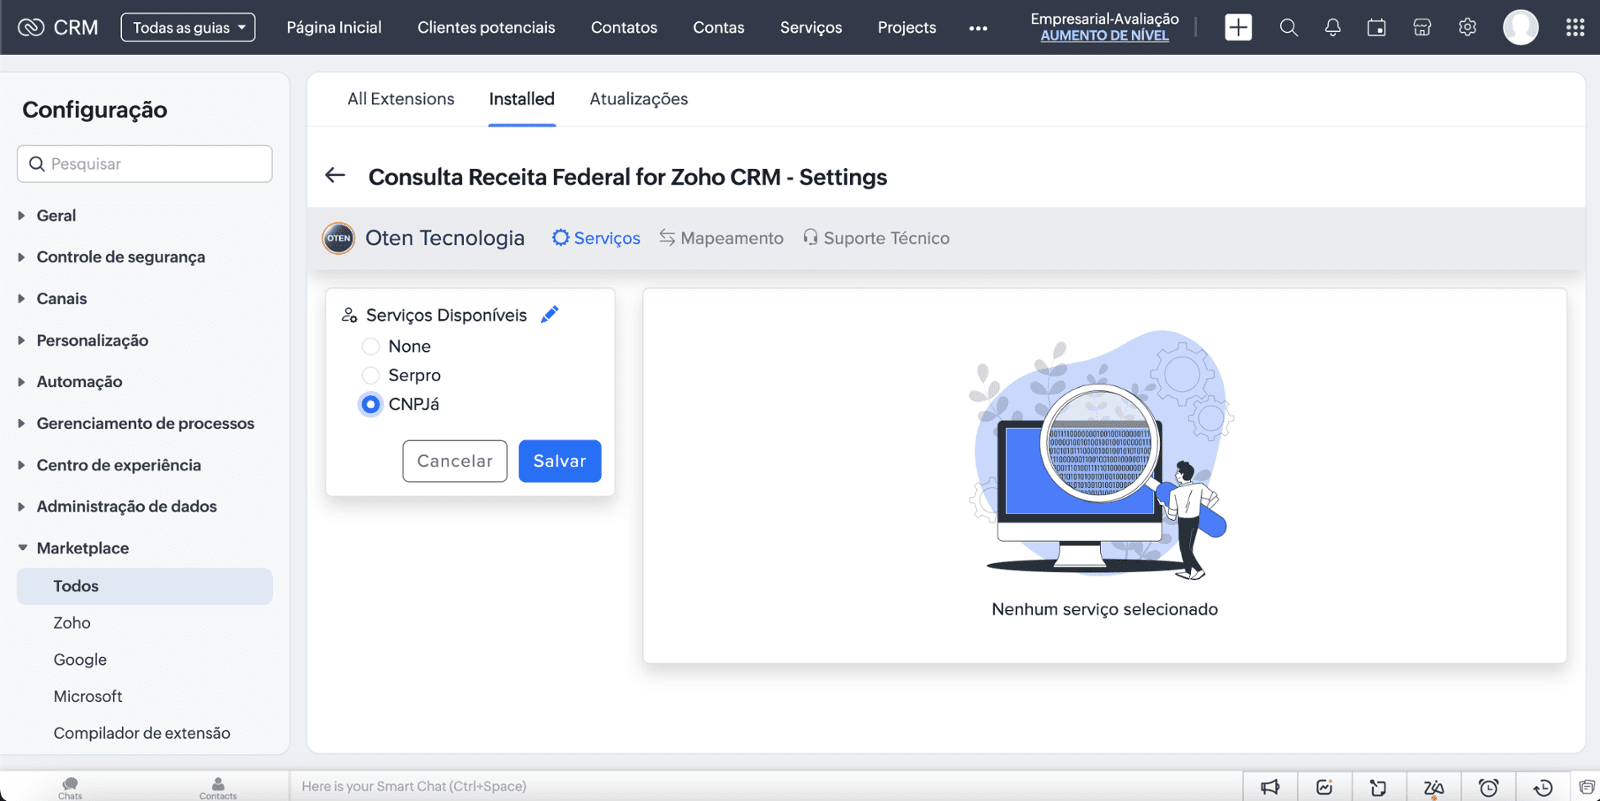The width and height of the screenshot is (1600, 801).
Task: Select the Serpro service radio button
Action: 371,376
